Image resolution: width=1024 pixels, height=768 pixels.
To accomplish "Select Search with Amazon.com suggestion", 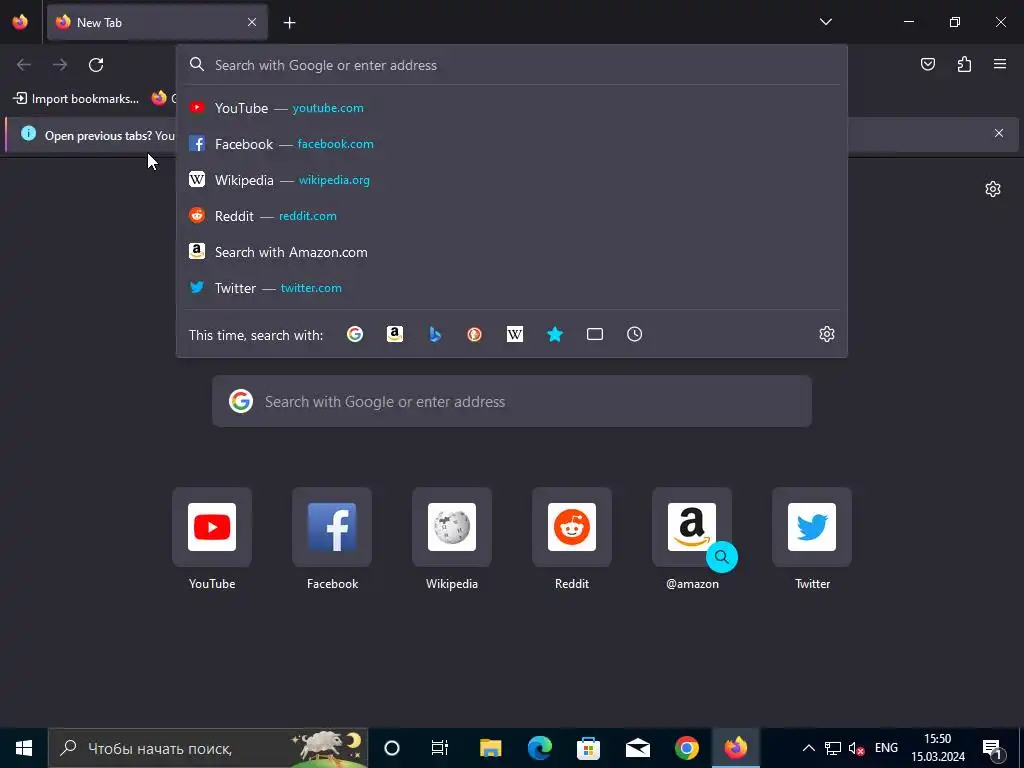I will [513, 252].
